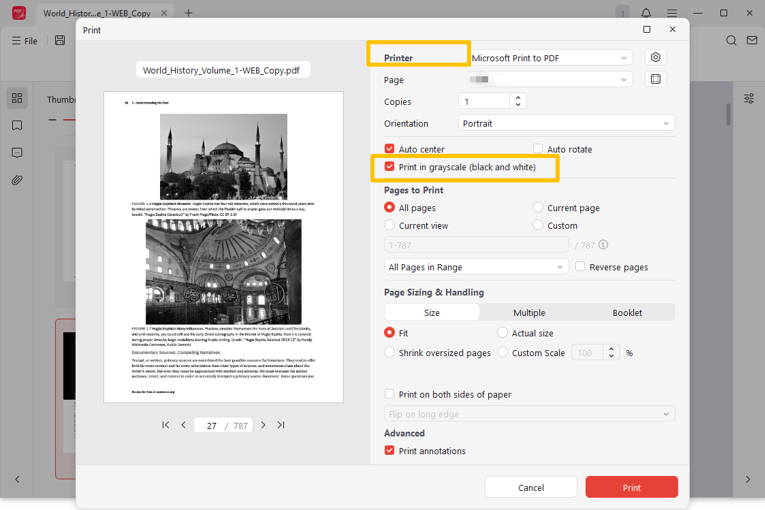
Task: Close the World_History document tab
Action: click(164, 13)
